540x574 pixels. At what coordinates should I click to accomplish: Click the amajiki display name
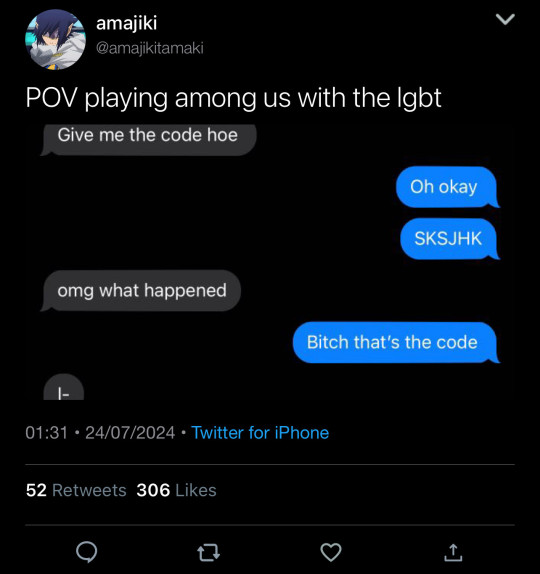coord(127,23)
